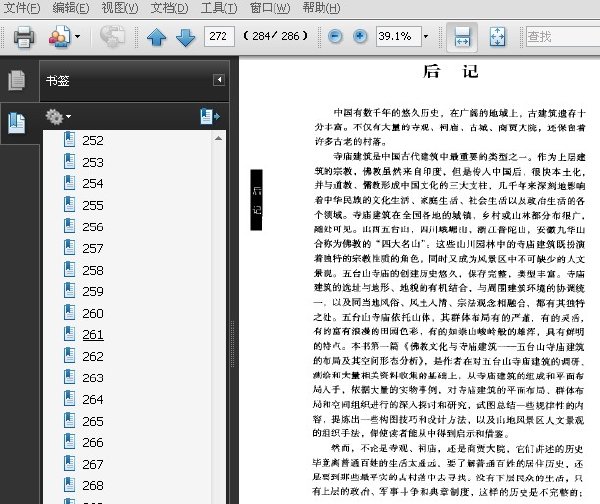Viewport: 600px width, 504px height.
Task: Click the bookmark icon beside 261
Action: (x=69, y=333)
